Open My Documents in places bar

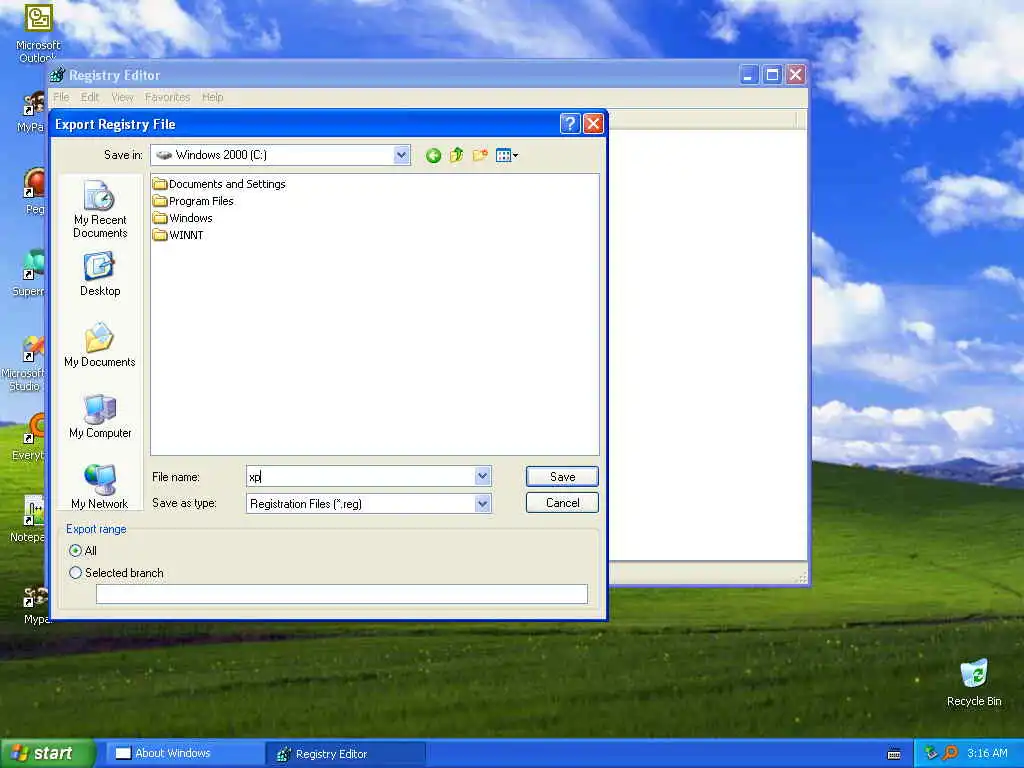coord(100,345)
